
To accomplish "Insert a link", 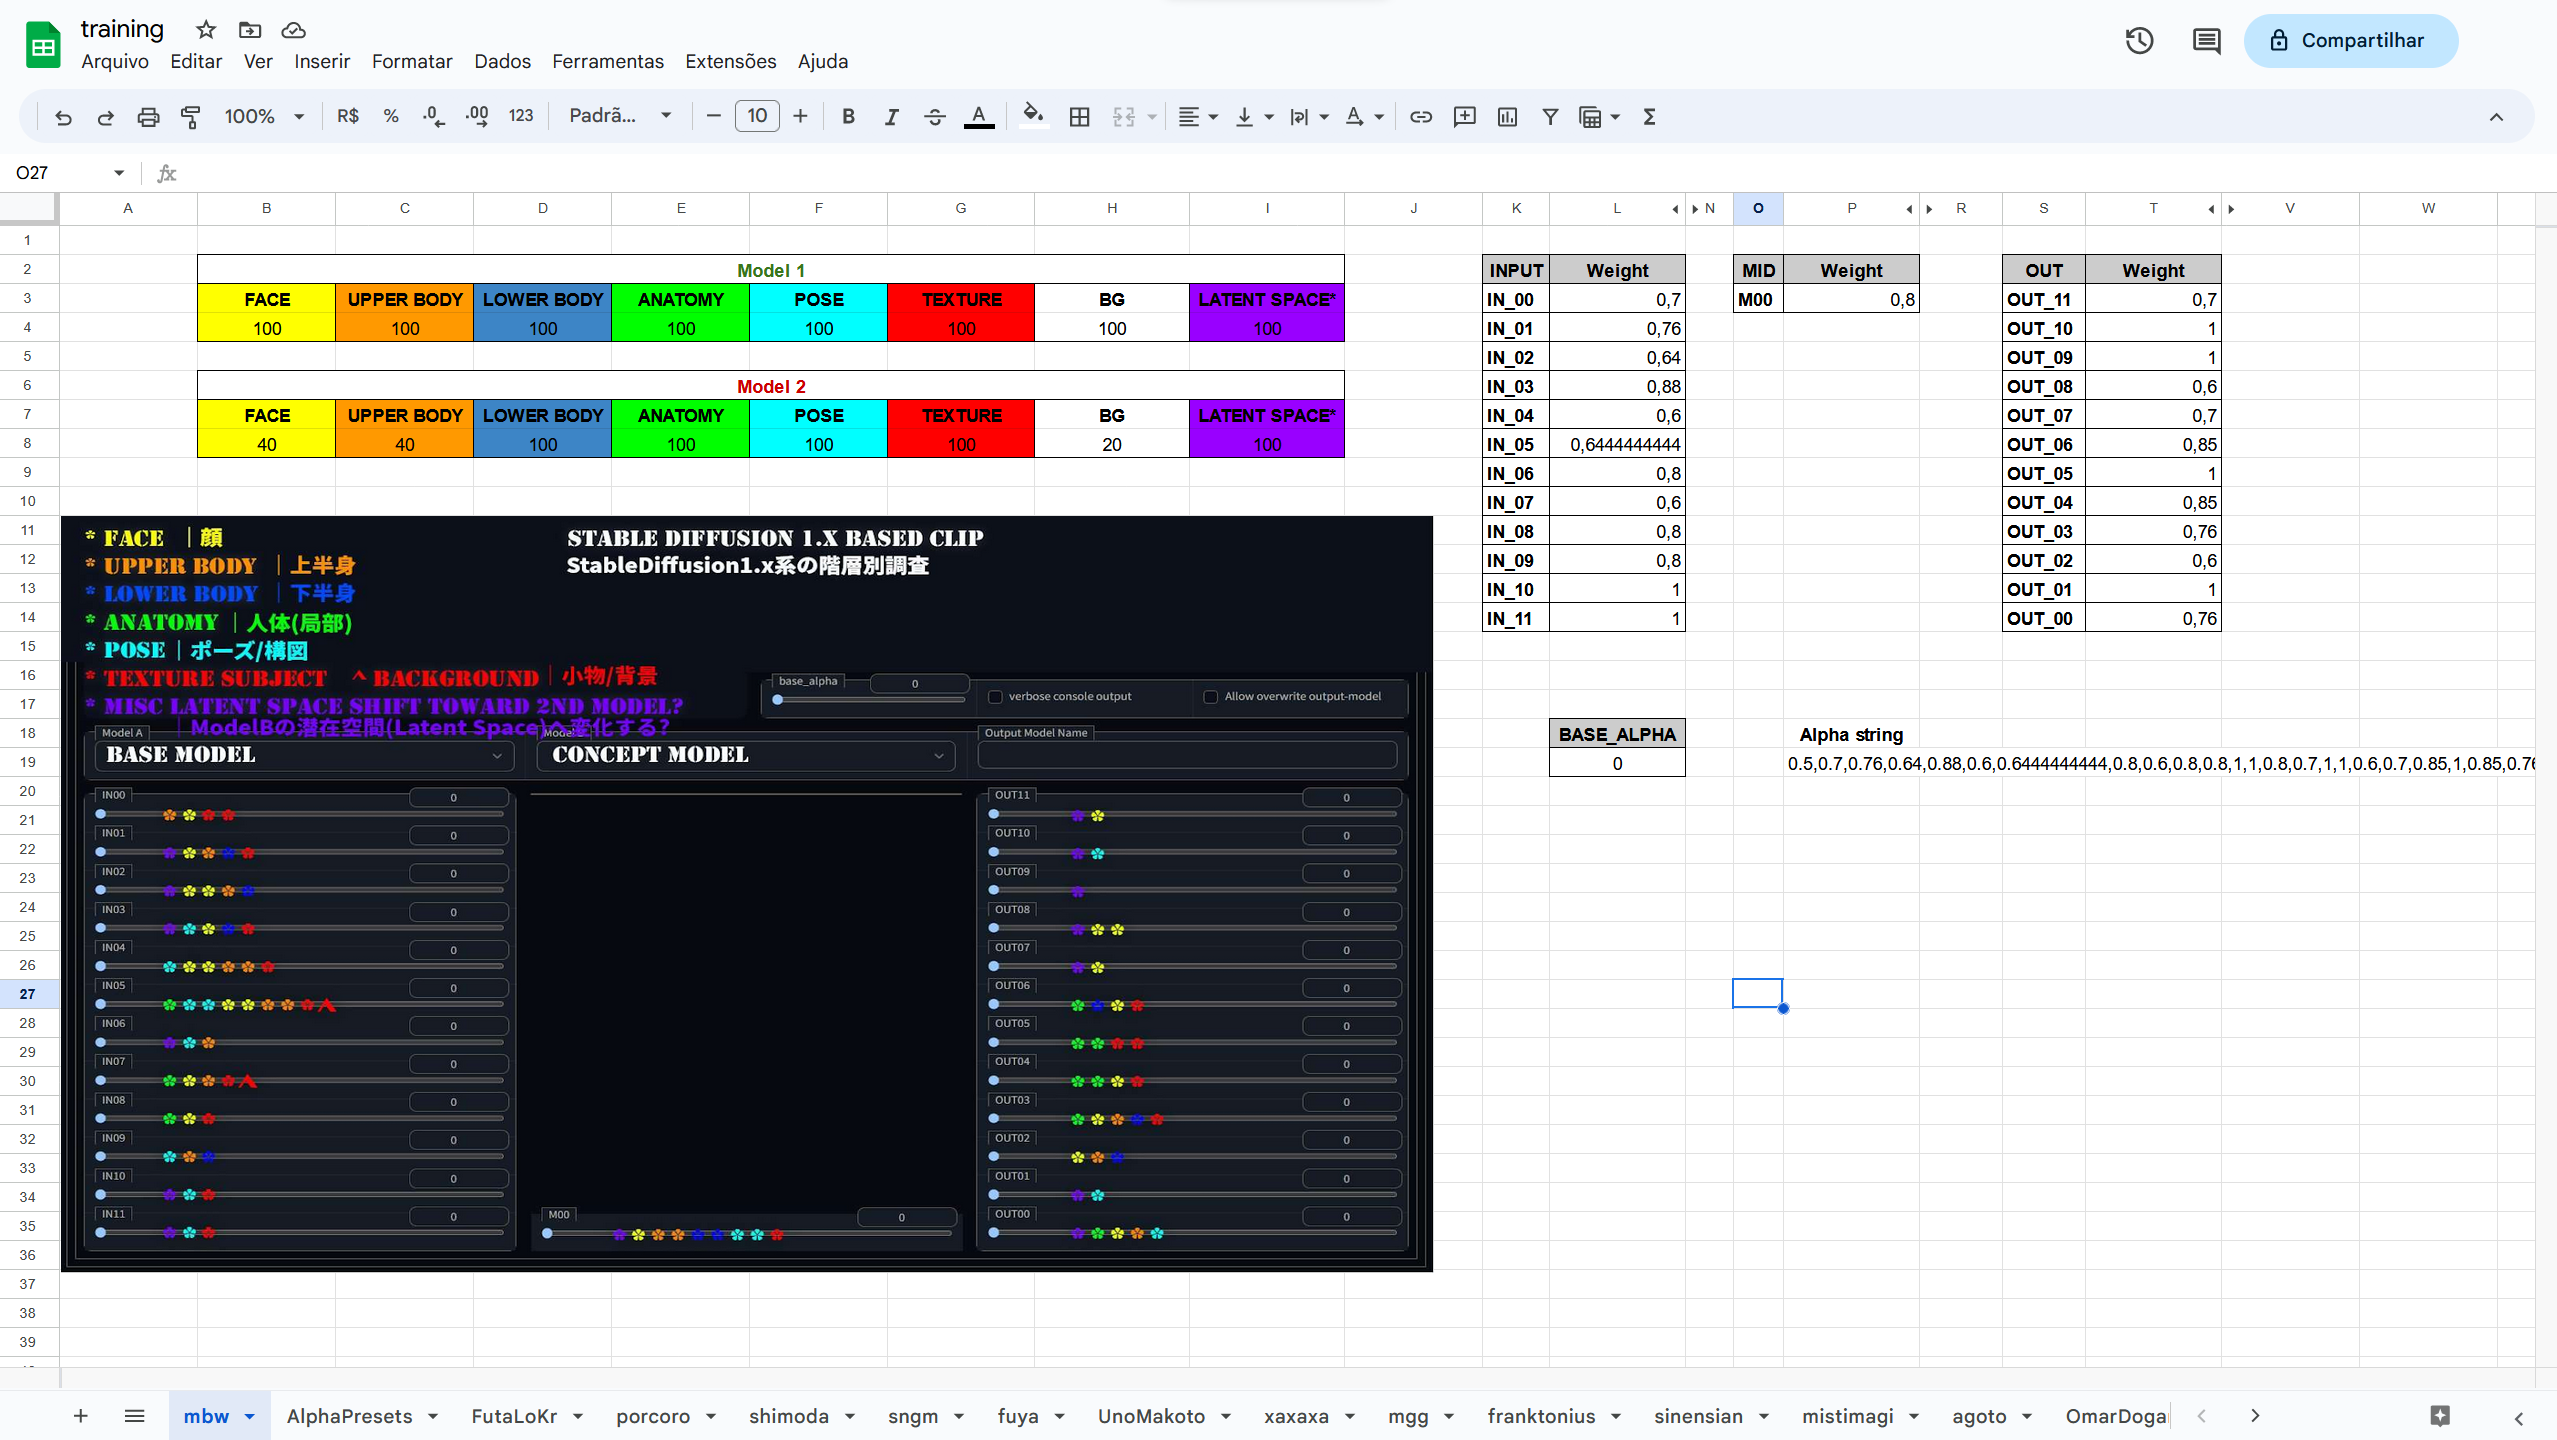I will [1420, 117].
